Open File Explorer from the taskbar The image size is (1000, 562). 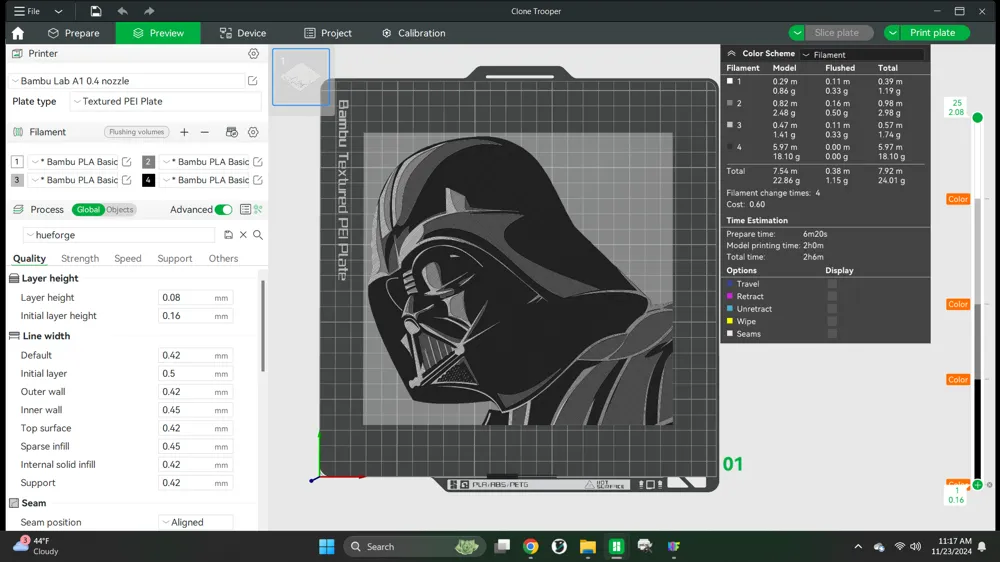tap(587, 546)
